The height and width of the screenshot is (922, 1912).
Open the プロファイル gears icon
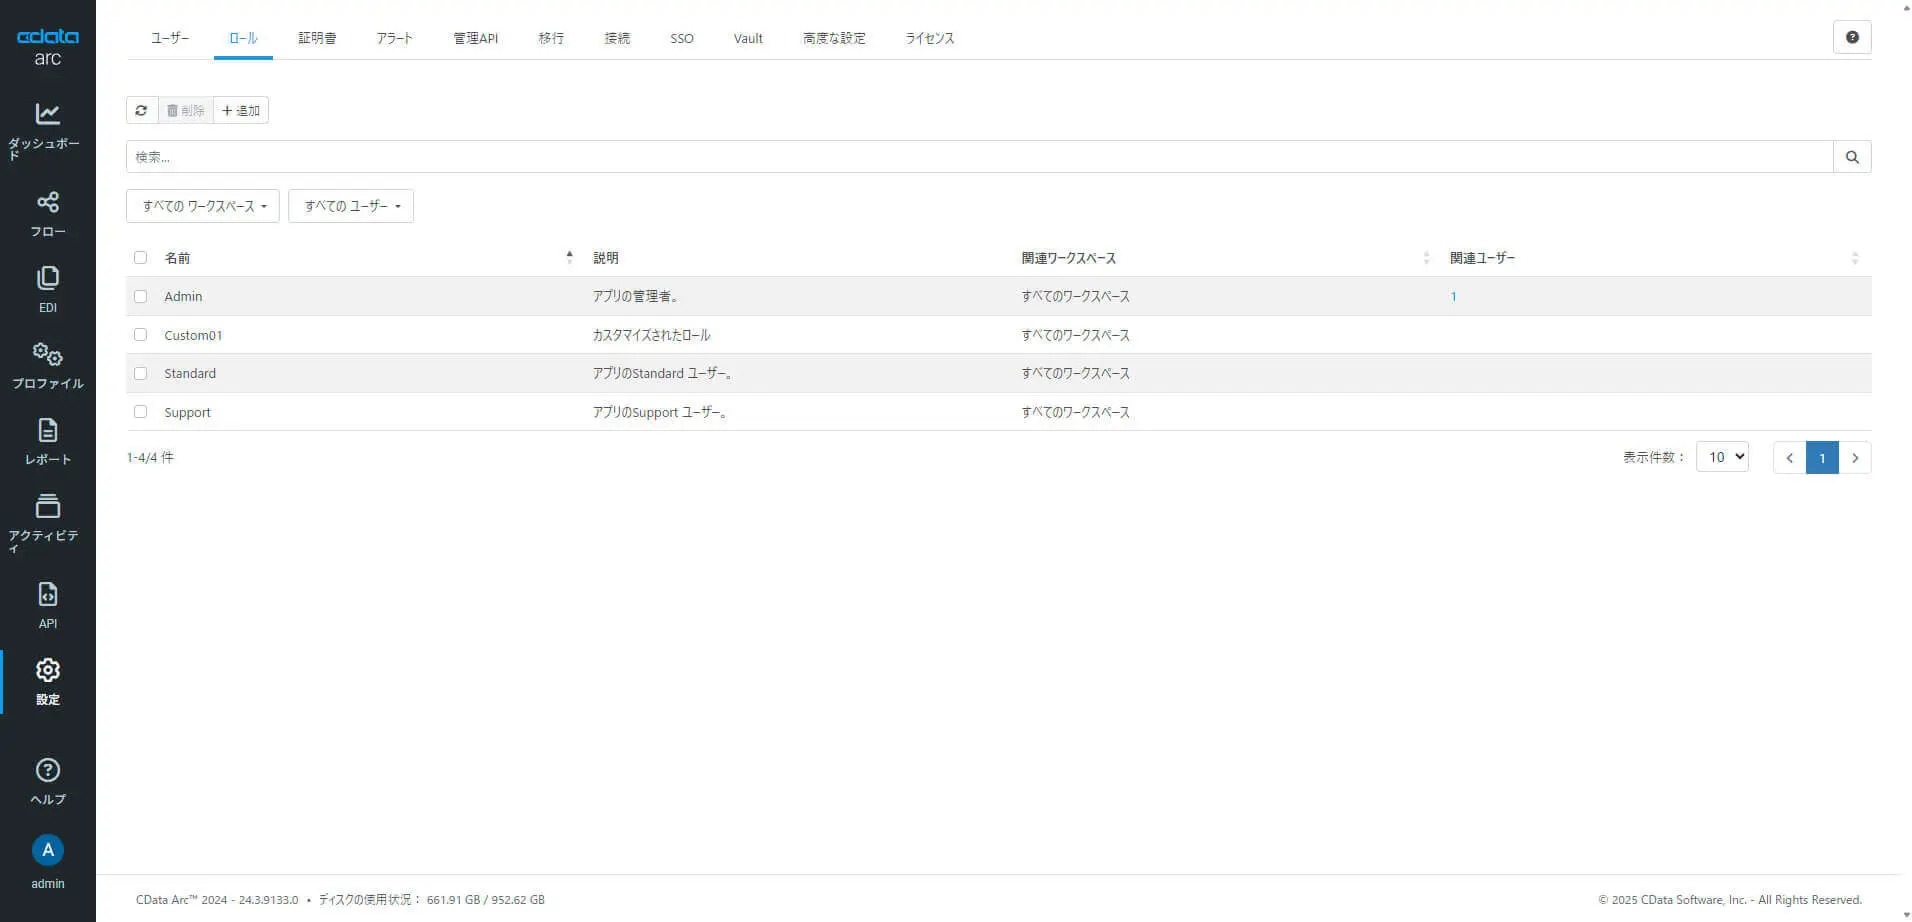pyautogui.click(x=47, y=354)
